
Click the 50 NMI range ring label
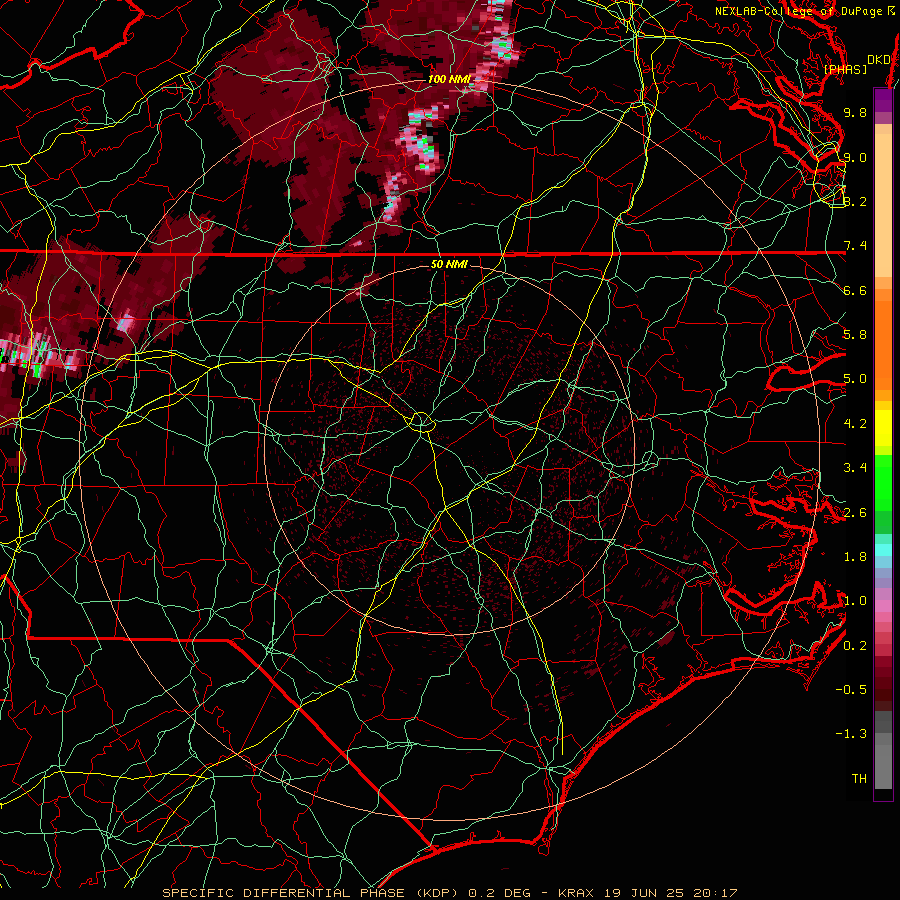tap(449, 265)
